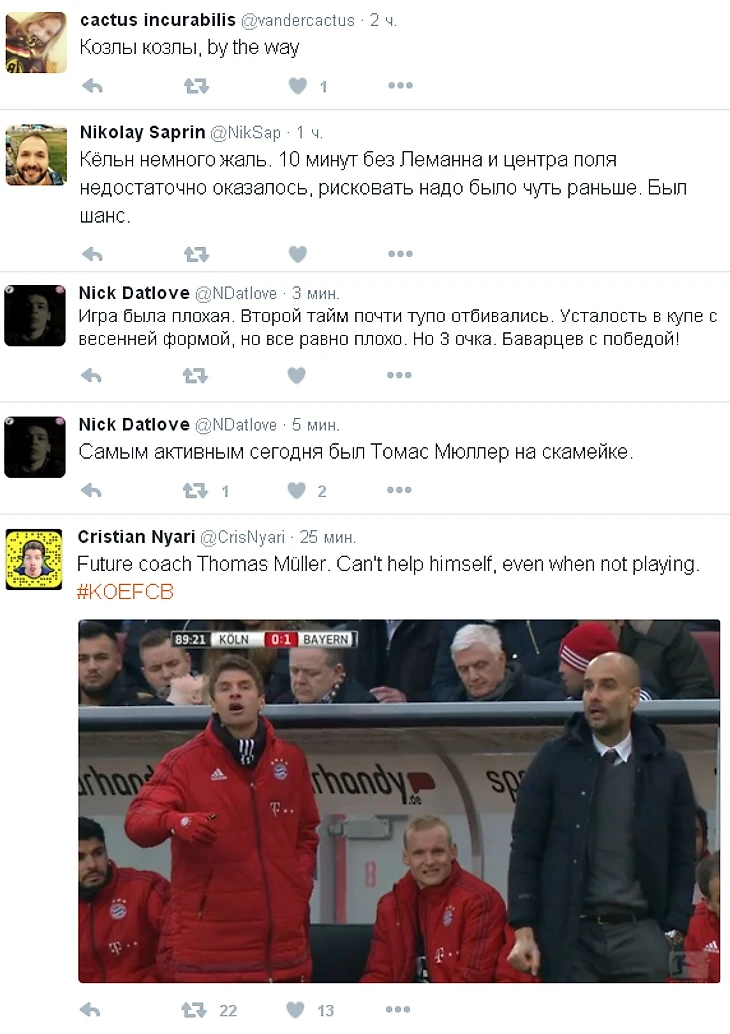Screen dimensions: 730x1034
Task: Open the @CrisNyari profile handle
Action: click(242, 537)
